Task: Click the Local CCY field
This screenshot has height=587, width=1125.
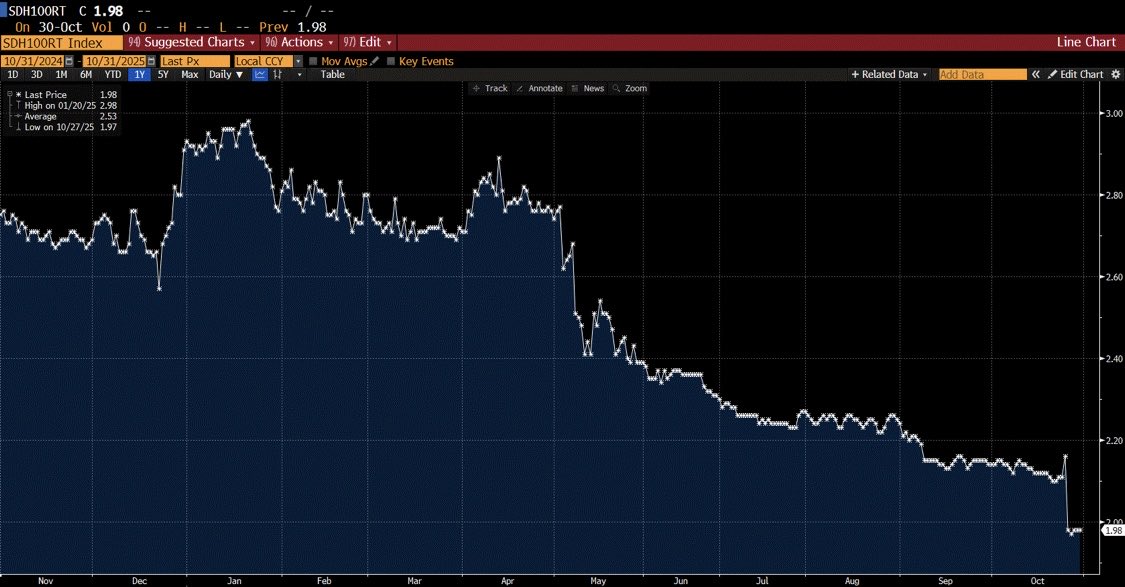Action: point(263,62)
